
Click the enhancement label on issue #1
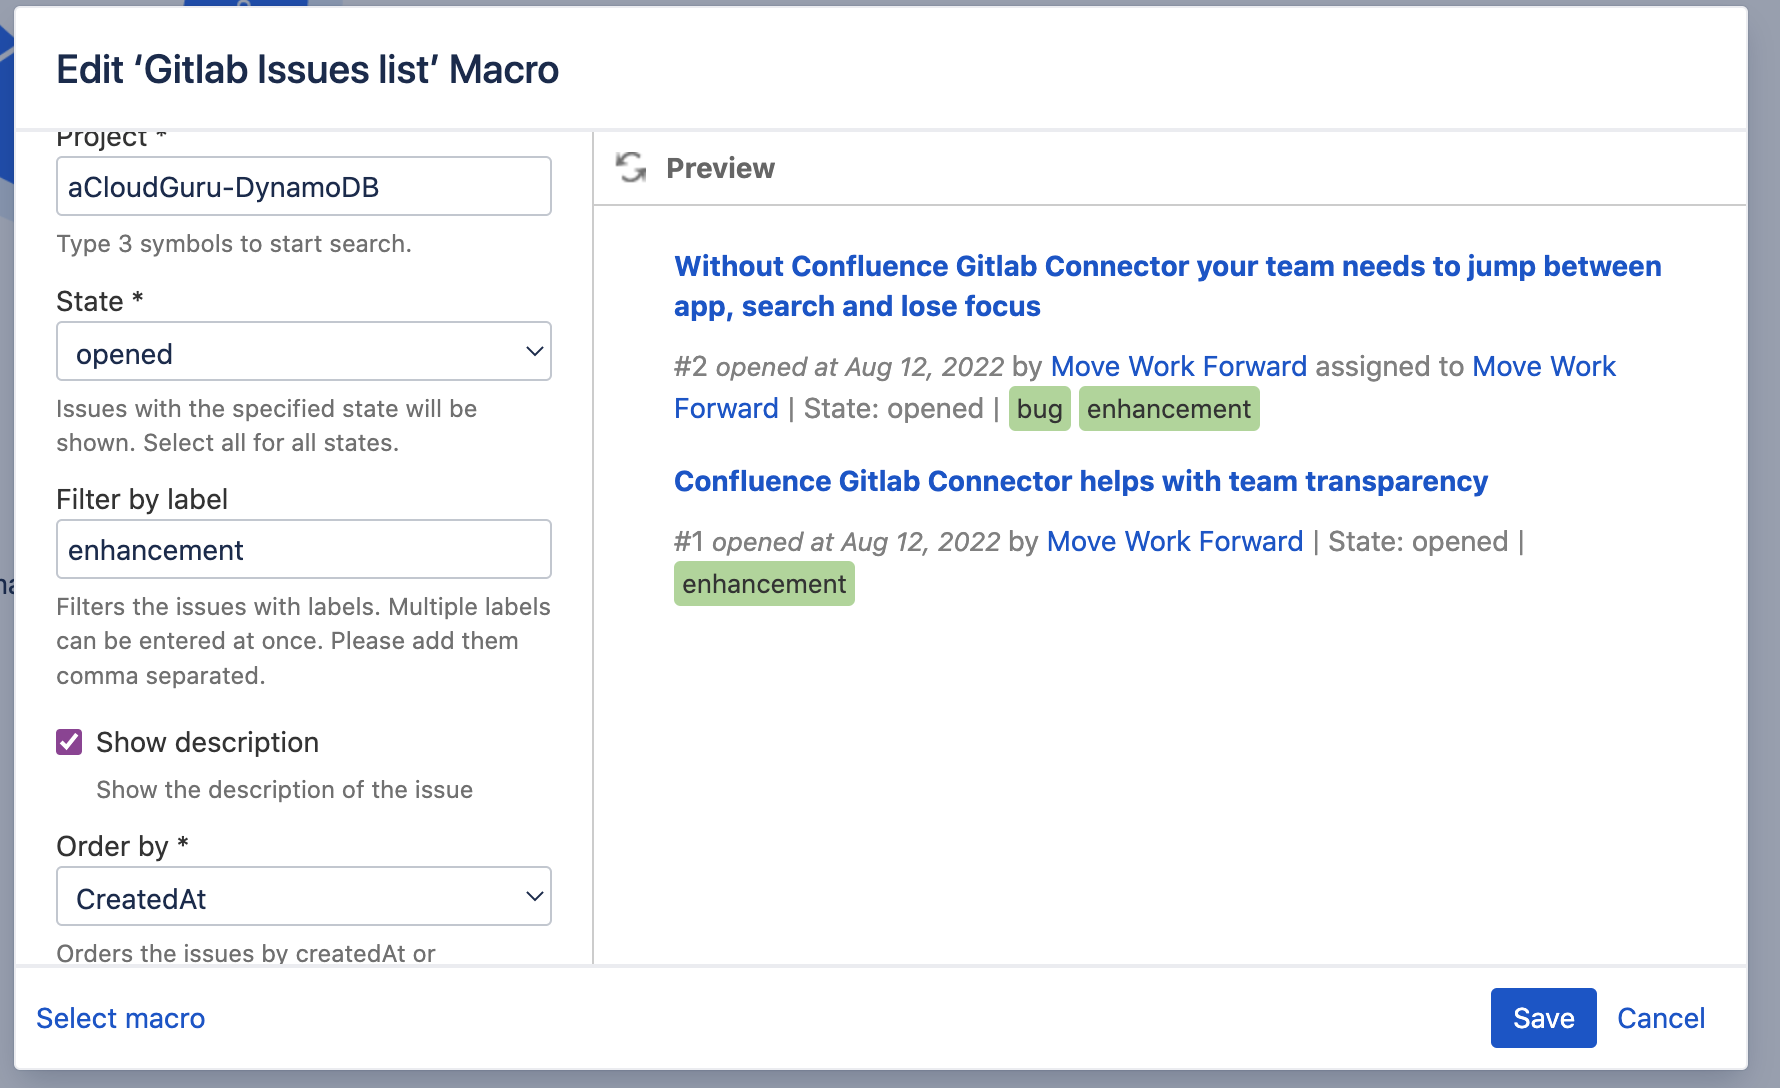point(763,583)
